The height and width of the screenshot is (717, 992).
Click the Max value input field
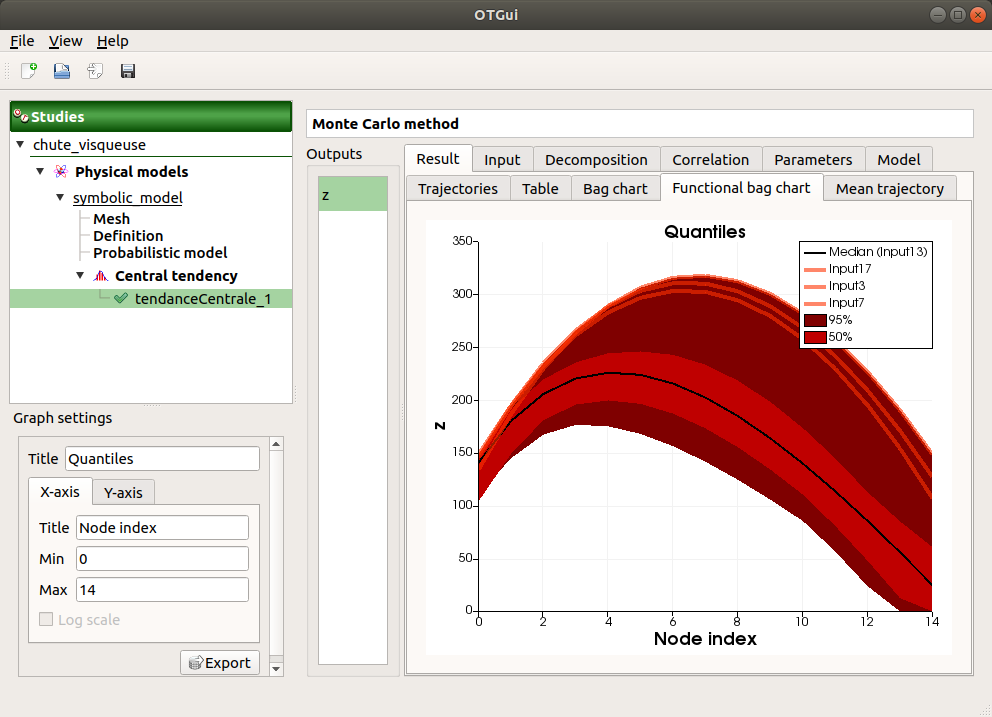click(x=162, y=589)
